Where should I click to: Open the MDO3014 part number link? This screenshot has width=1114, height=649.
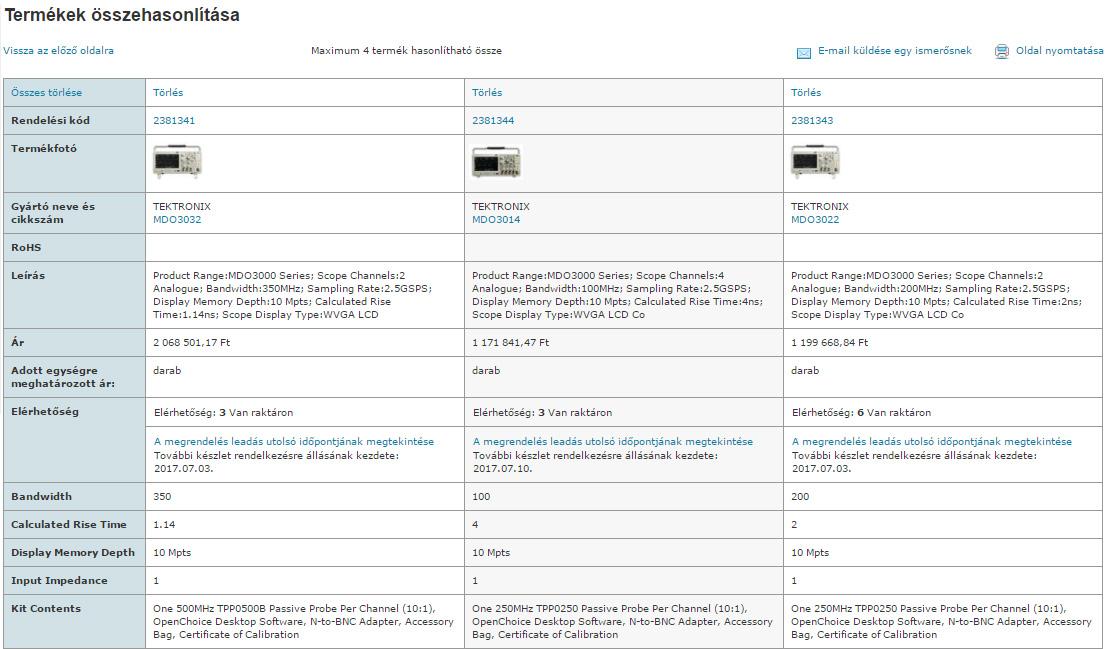[x=496, y=220]
